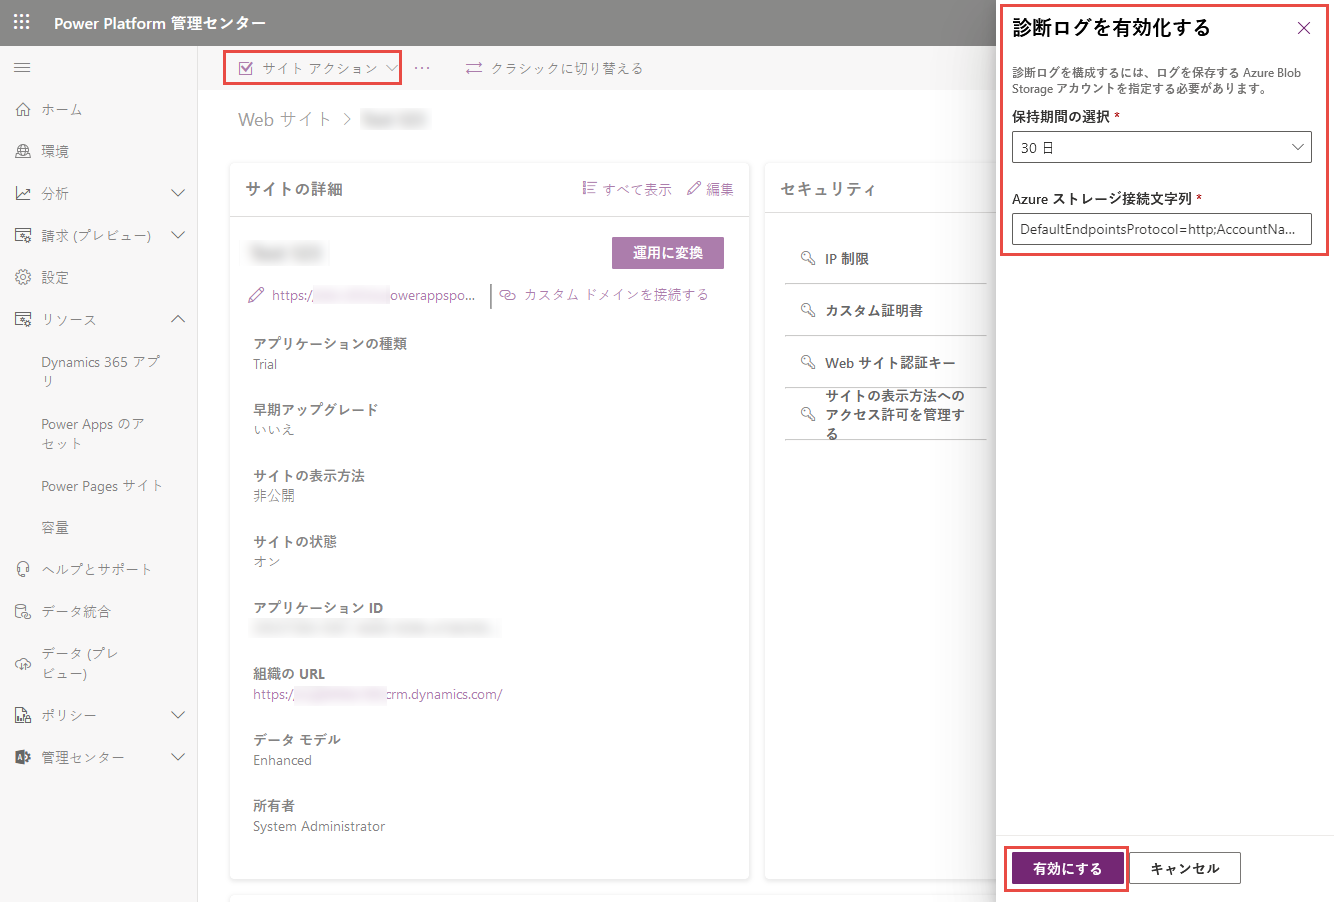Click the 非公開 サイトの表示方法 value

pos(273,495)
